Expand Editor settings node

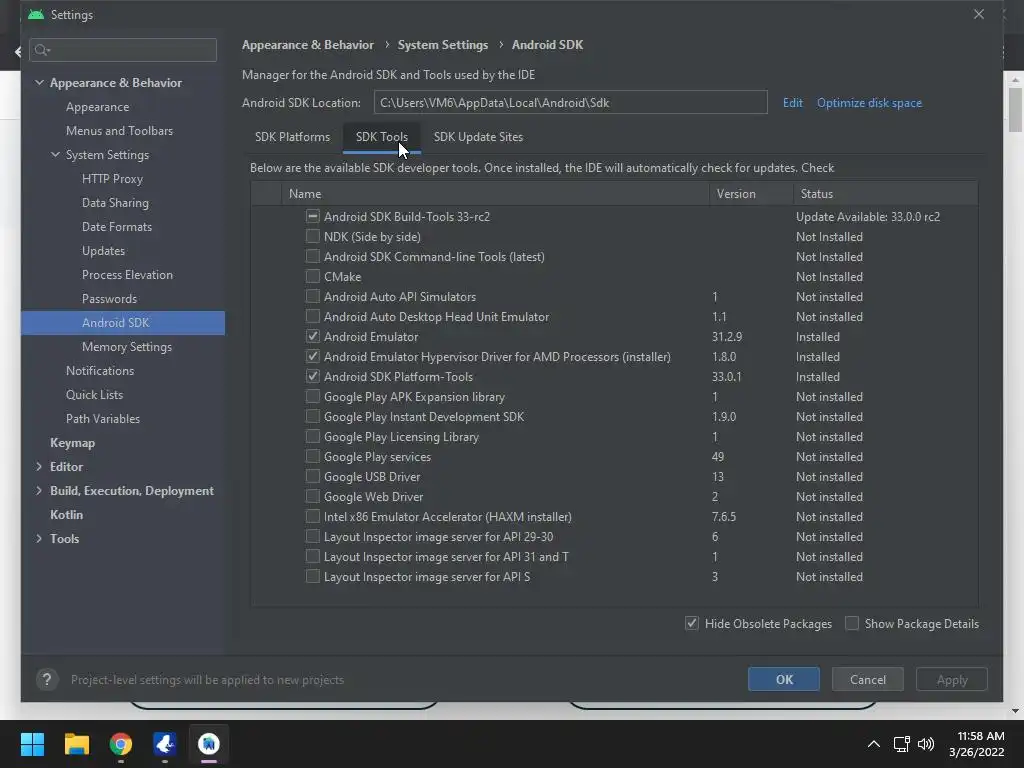click(39, 466)
